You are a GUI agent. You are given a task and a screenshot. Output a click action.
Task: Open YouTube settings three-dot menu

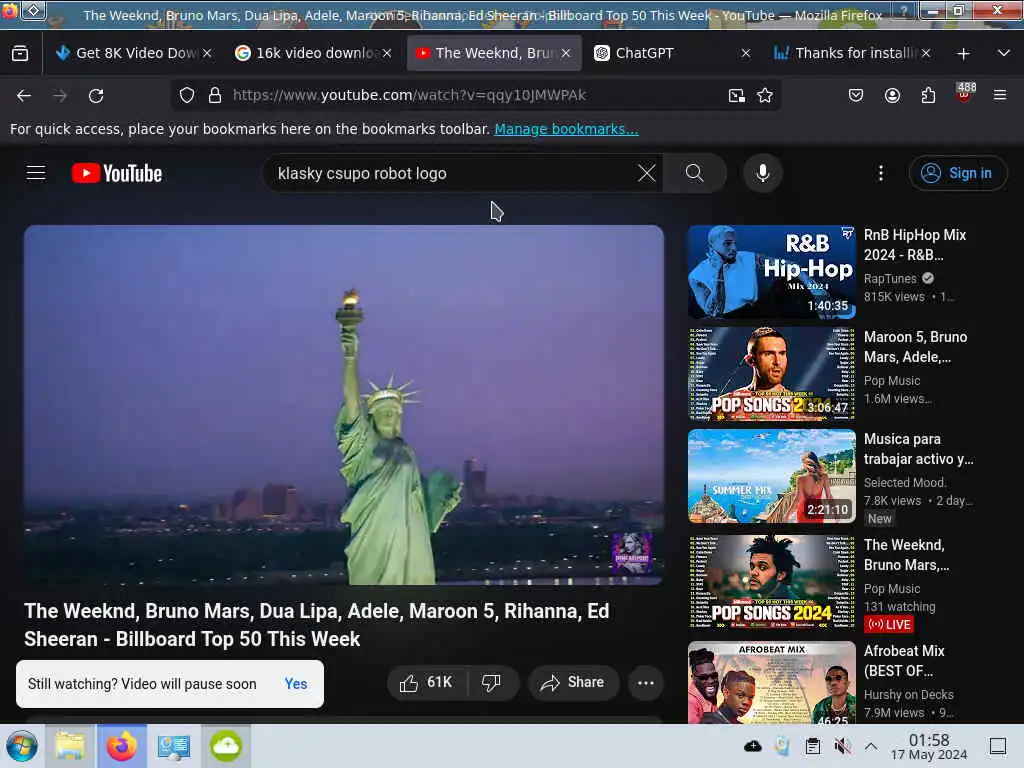[x=881, y=173]
